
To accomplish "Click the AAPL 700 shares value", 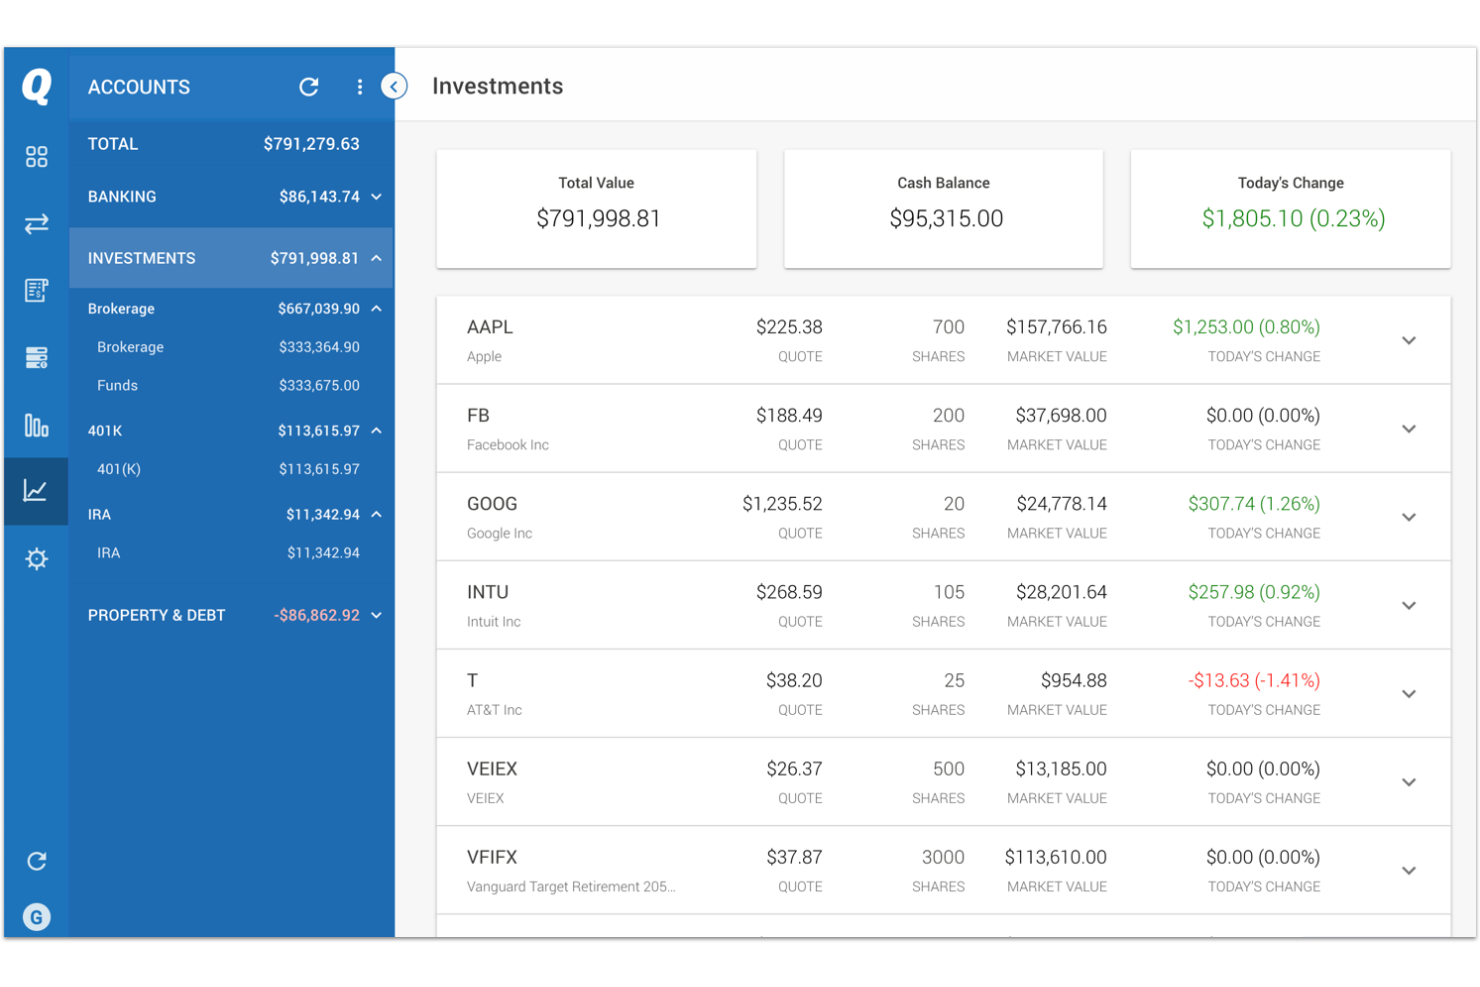I will point(949,327).
